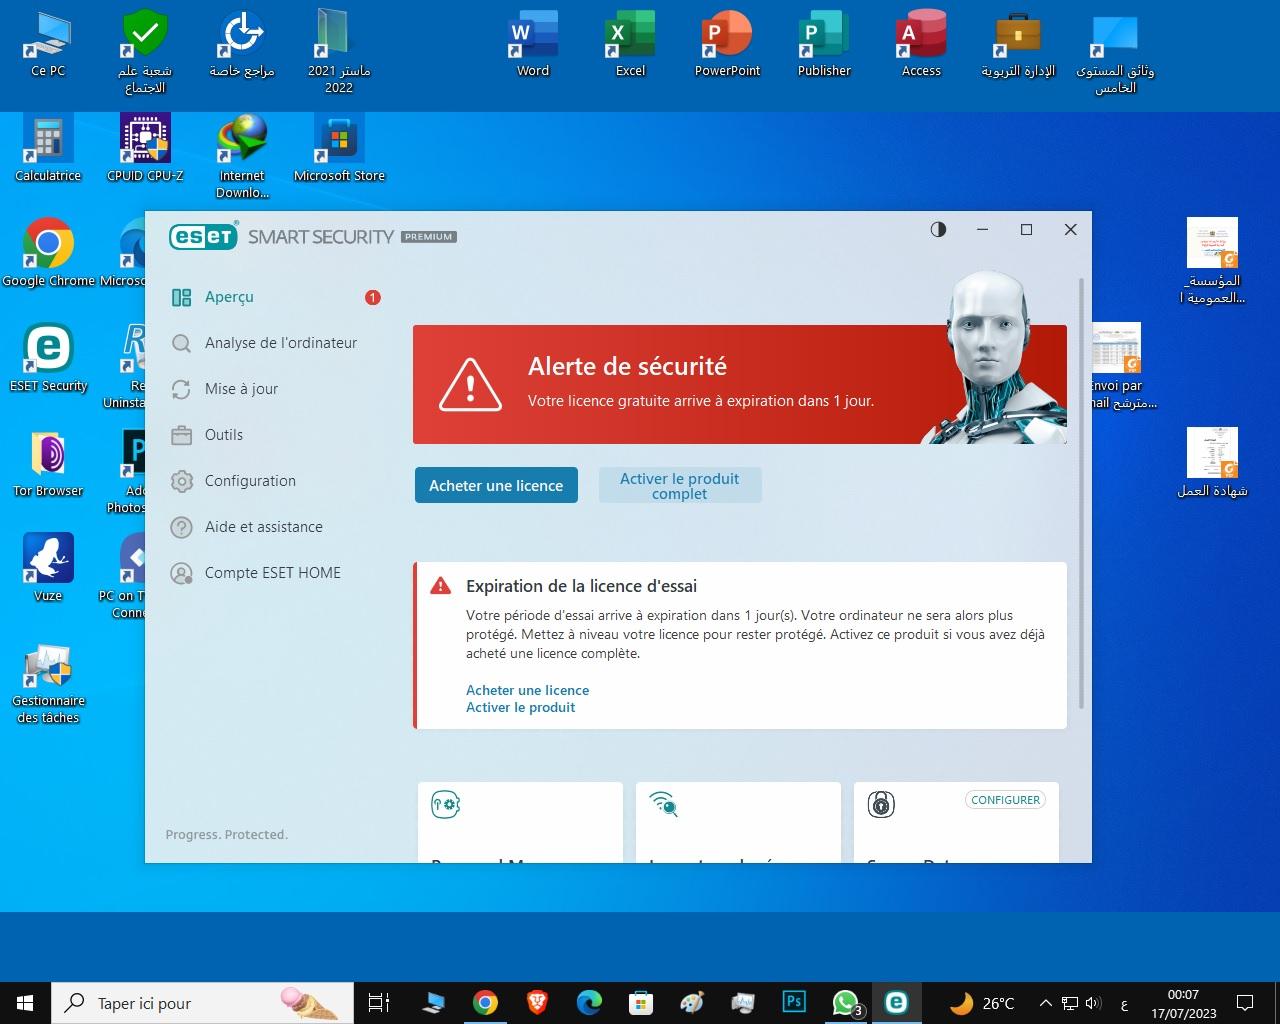Open the notification center icon

[x=1245, y=1002]
